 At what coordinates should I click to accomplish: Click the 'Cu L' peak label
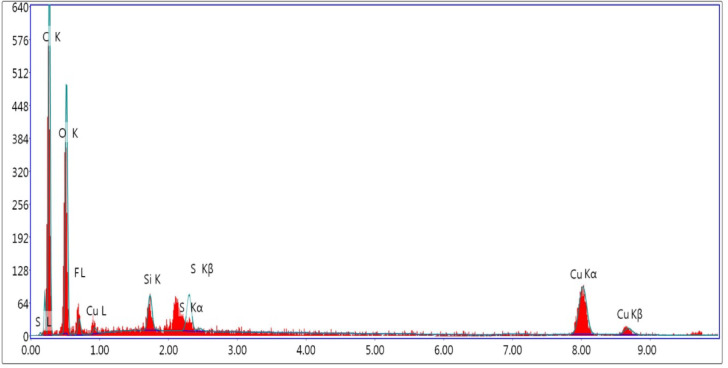96,311
